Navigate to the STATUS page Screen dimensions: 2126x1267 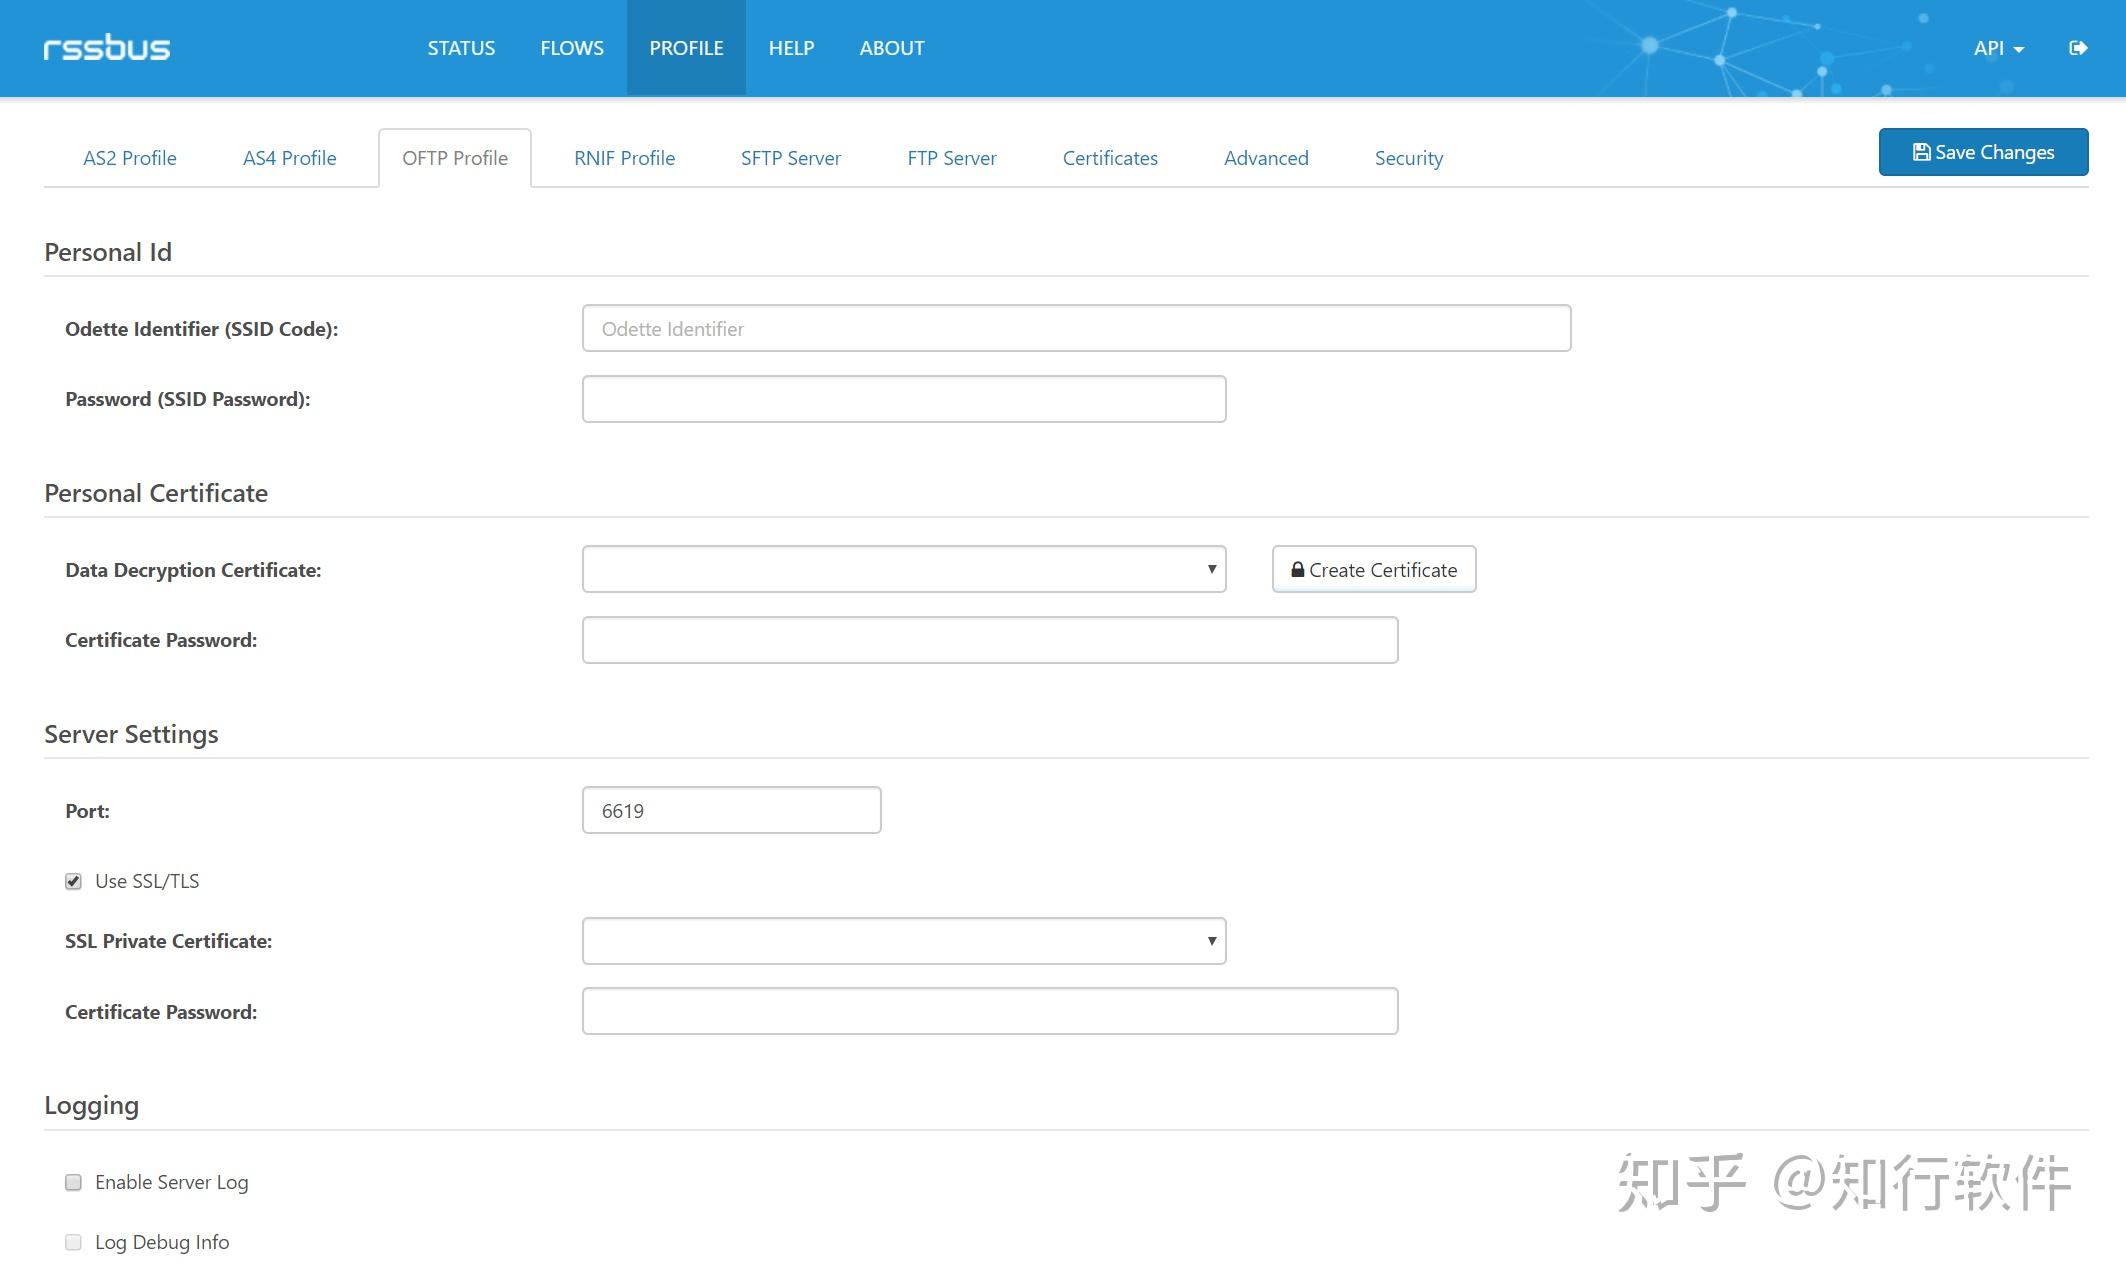[461, 48]
